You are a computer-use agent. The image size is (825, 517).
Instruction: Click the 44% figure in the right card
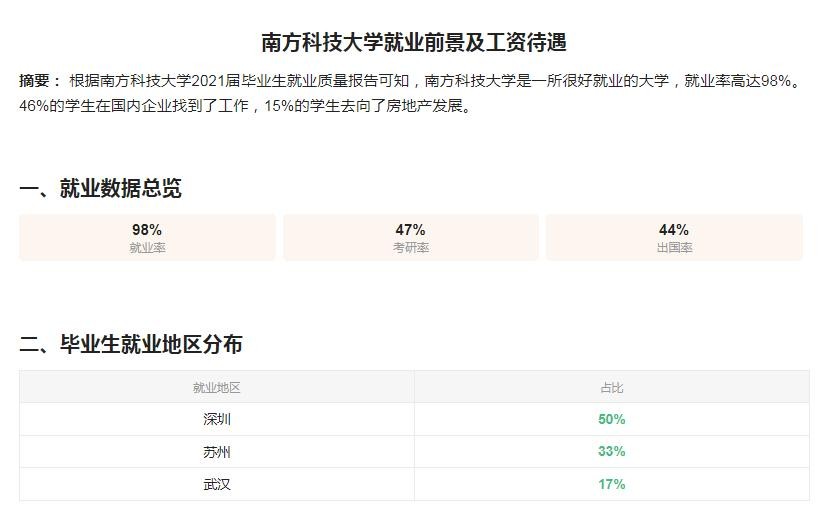click(674, 230)
